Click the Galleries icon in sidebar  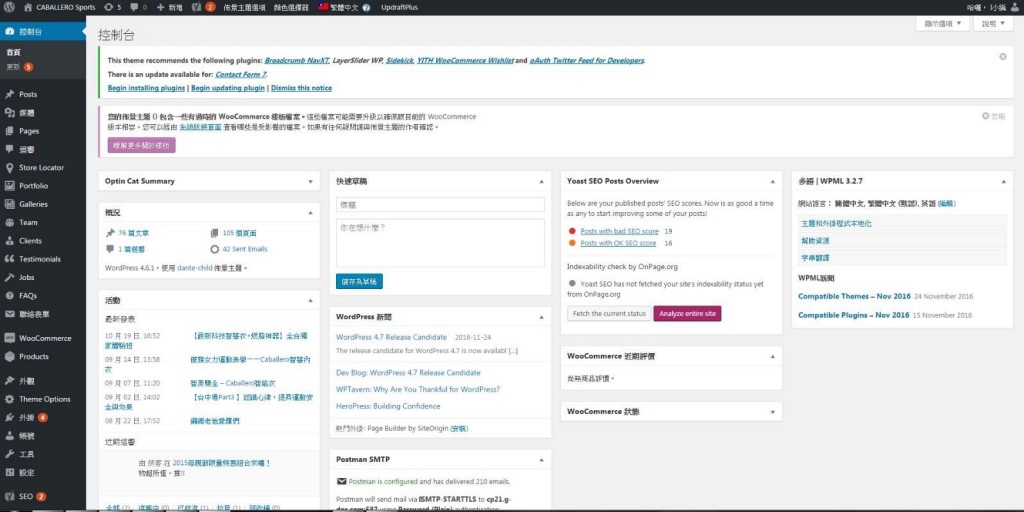(9, 204)
